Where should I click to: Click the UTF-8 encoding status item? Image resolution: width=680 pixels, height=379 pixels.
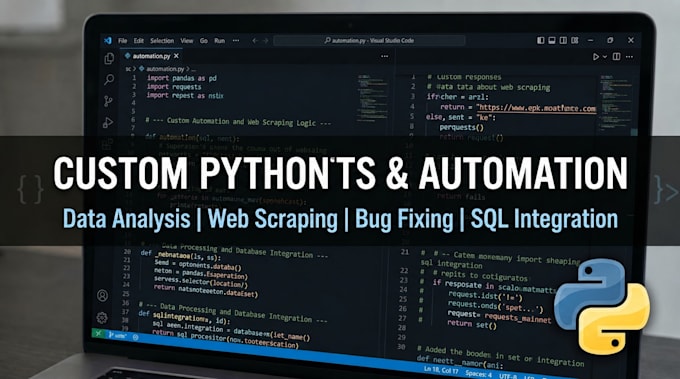click(507, 376)
